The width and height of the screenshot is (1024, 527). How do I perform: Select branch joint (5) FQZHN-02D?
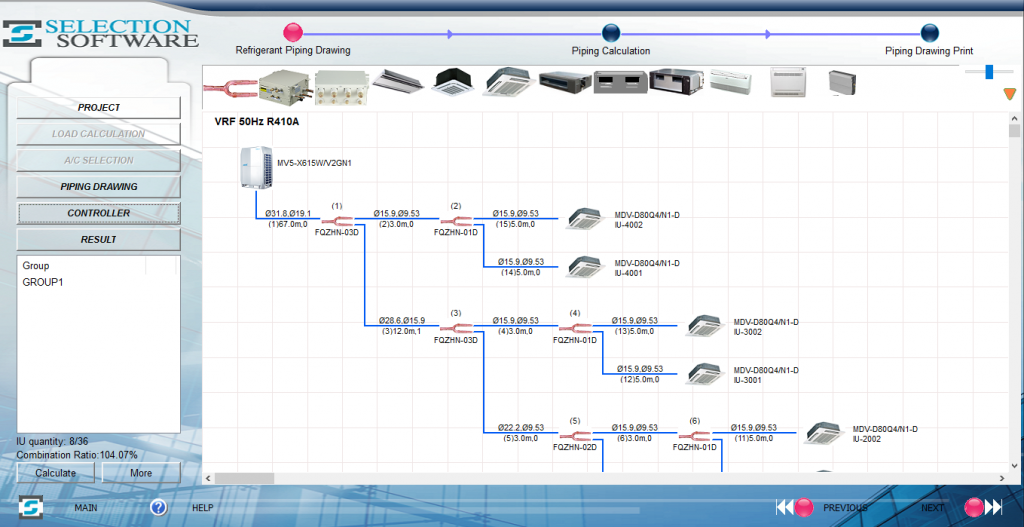pos(575,435)
